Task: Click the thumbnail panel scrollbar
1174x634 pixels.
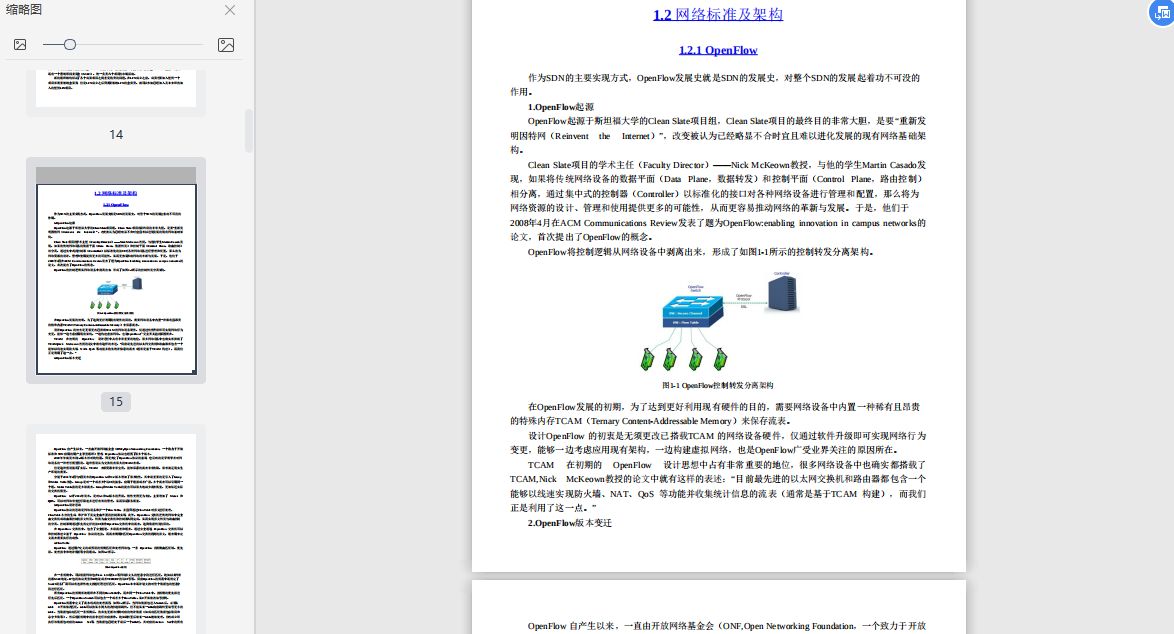Action: 249,131
